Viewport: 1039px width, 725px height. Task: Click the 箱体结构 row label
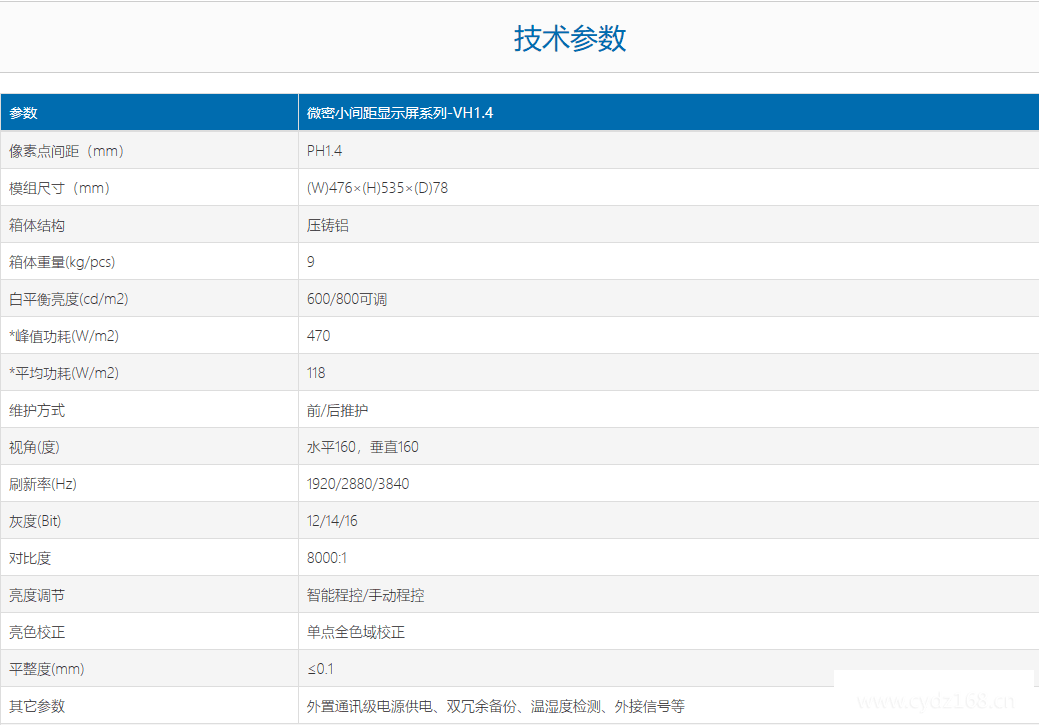37,225
